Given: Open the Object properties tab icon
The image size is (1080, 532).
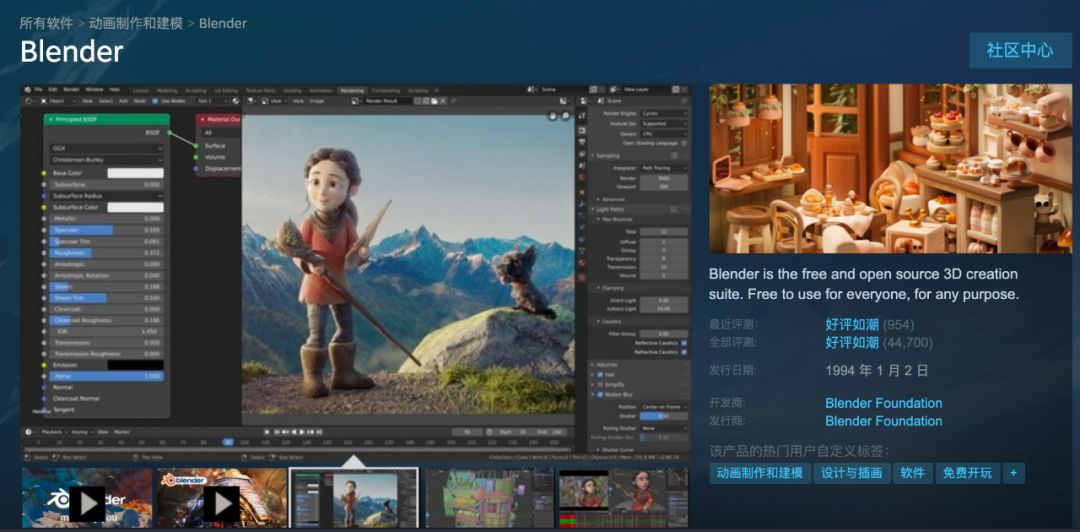Looking at the screenshot, I should (x=582, y=192).
